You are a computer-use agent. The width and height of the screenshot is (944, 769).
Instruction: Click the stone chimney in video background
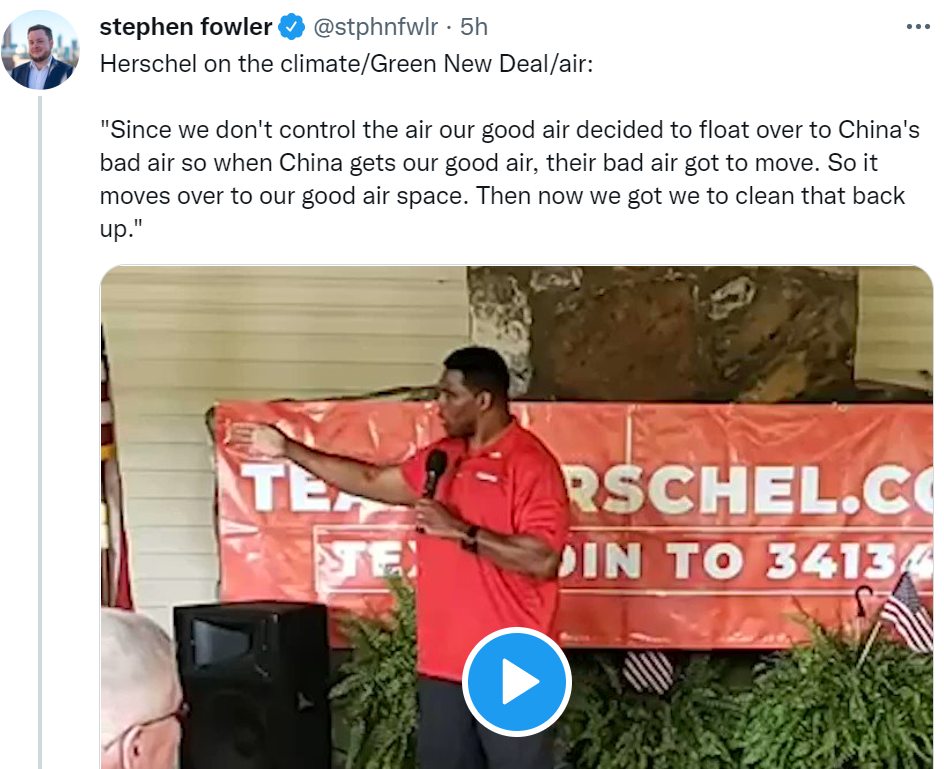click(x=662, y=333)
